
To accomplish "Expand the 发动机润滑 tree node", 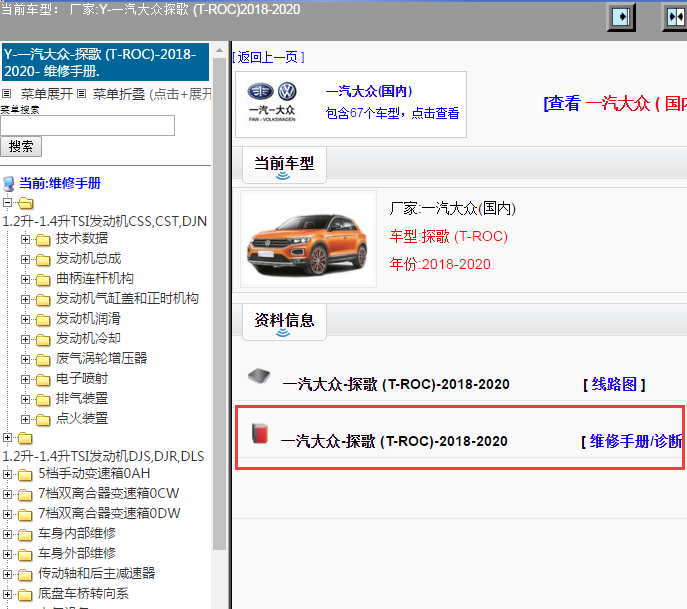I will click(25, 319).
